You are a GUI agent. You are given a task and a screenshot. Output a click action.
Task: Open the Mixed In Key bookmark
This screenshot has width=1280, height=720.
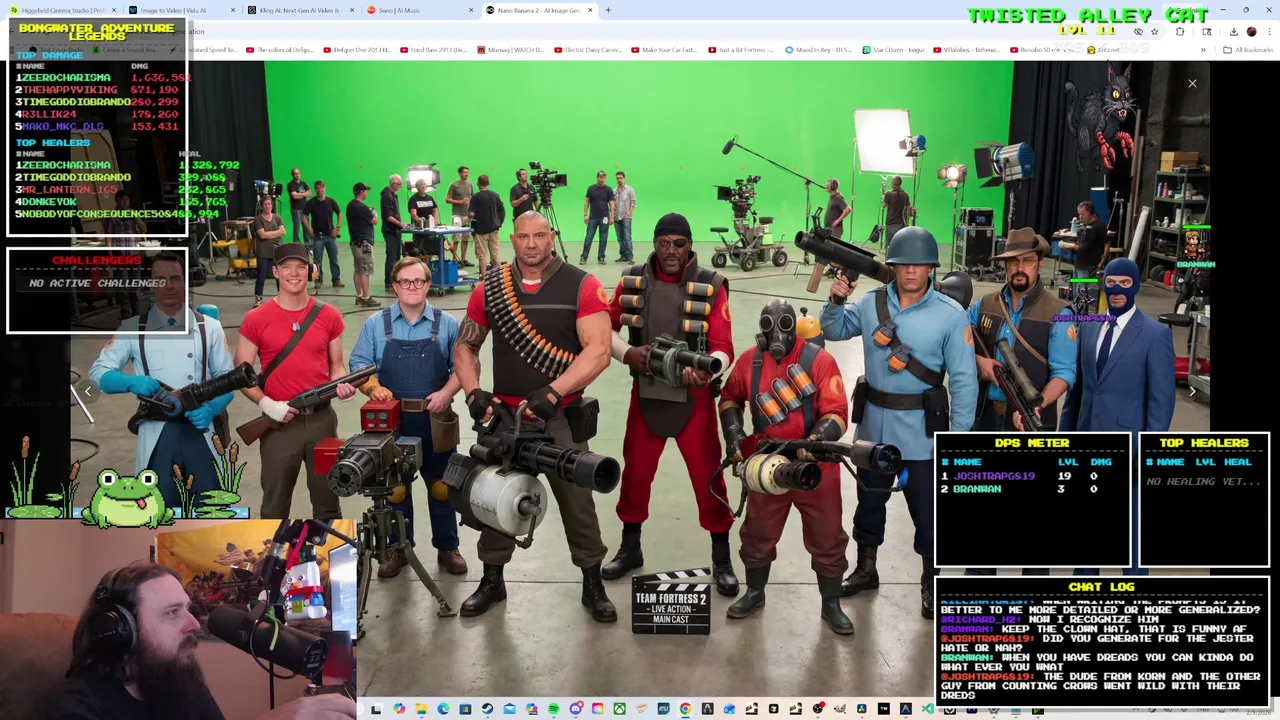coord(818,49)
